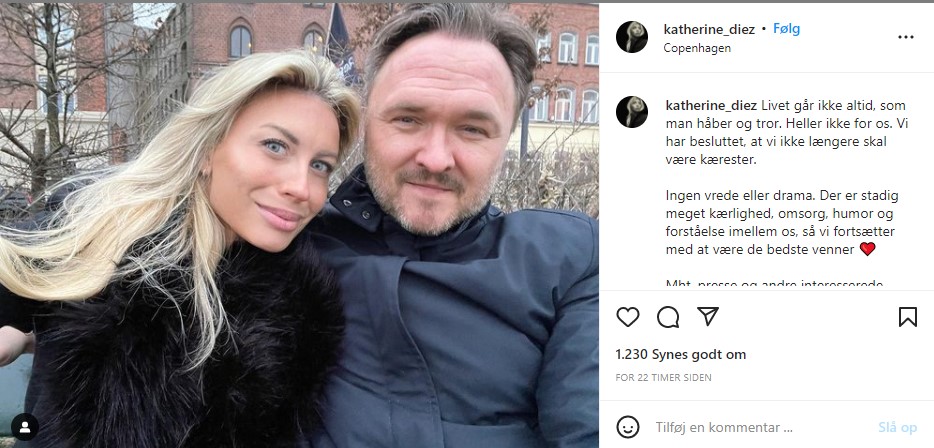Show tagged people icon on photo
934x448 pixels.
pos(25,427)
